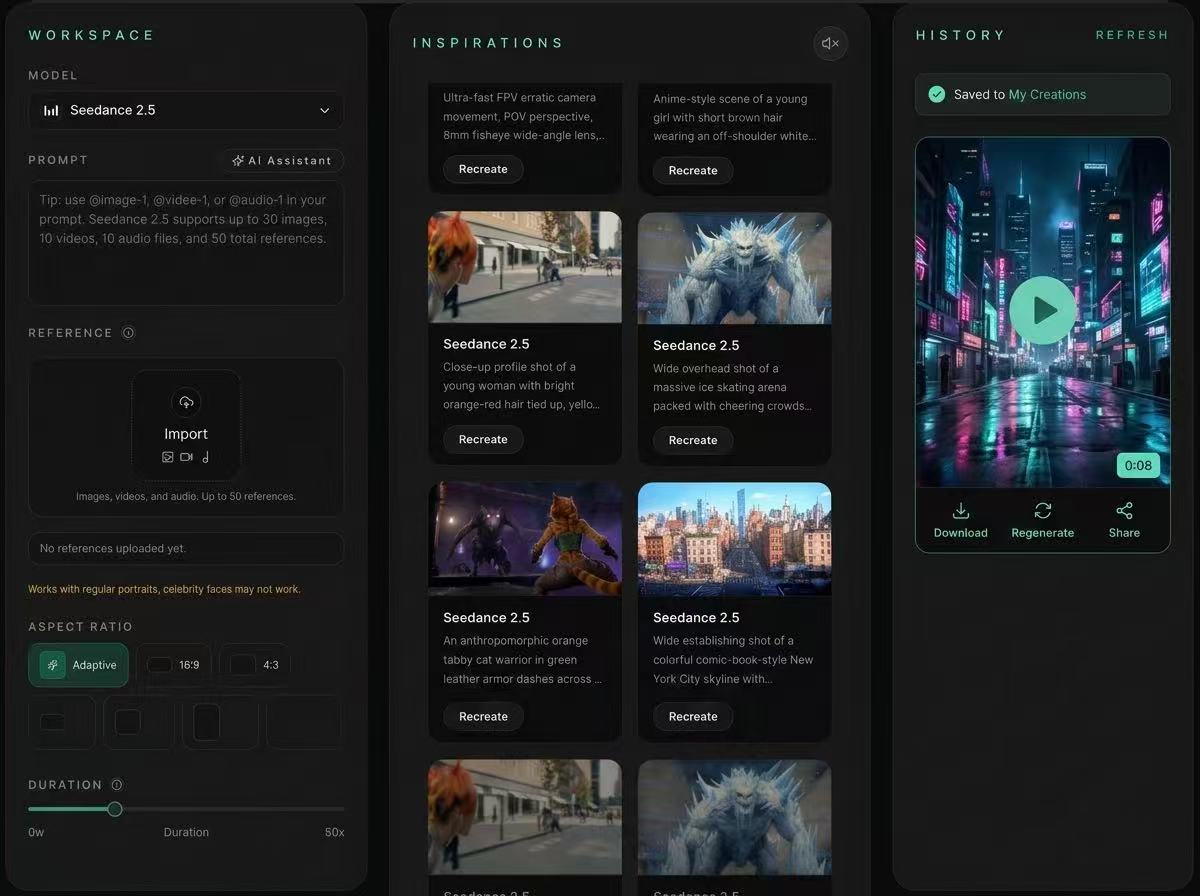Click REFRESH in the History panel
The width and height of the screenshot is (1200, 896).
tap(1132, 35)
